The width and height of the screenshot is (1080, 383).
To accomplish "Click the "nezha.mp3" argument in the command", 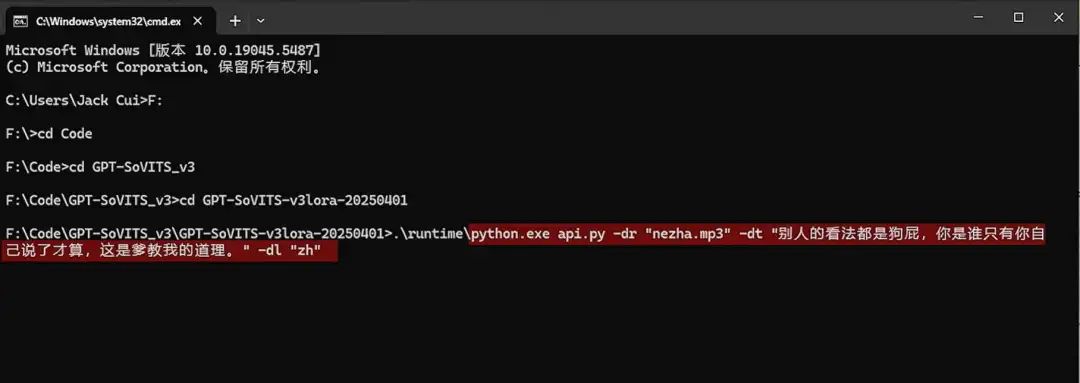I will tap(689, 234).
